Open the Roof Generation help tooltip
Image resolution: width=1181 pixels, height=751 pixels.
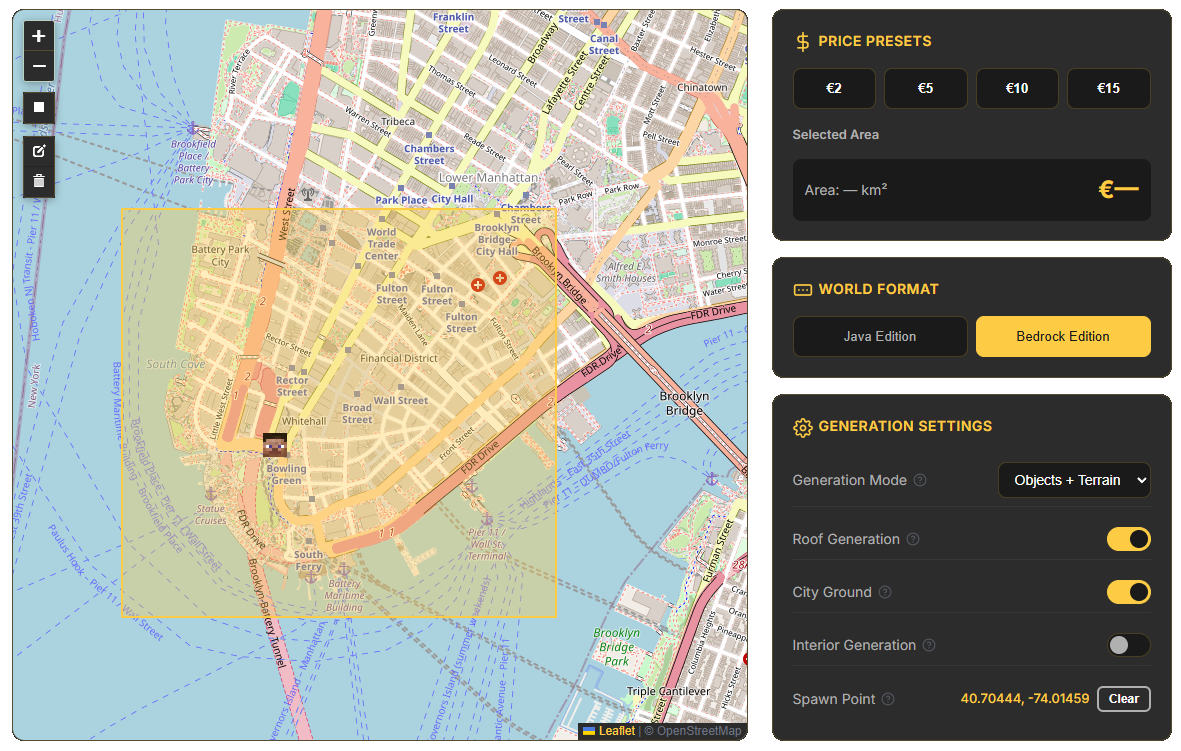coord(911,539)
